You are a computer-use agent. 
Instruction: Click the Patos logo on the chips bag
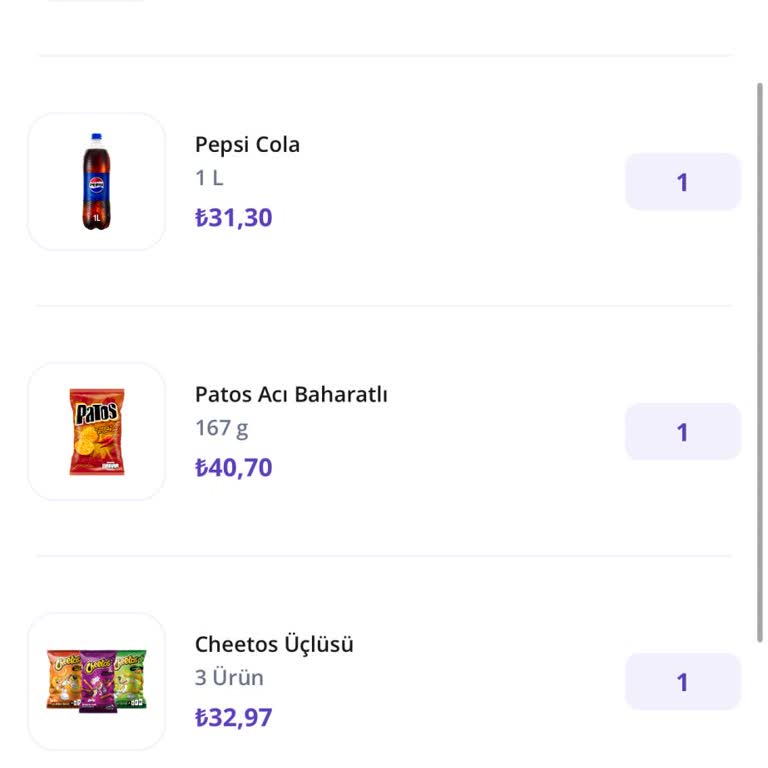pyautogui.click(x=97, y=412)
